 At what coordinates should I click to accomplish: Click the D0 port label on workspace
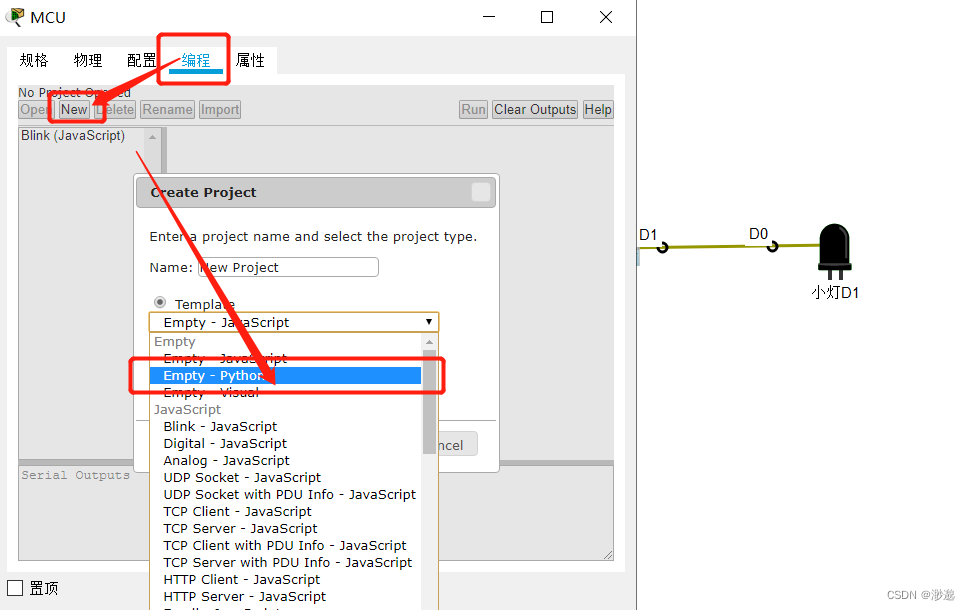[x=758, y=234]
